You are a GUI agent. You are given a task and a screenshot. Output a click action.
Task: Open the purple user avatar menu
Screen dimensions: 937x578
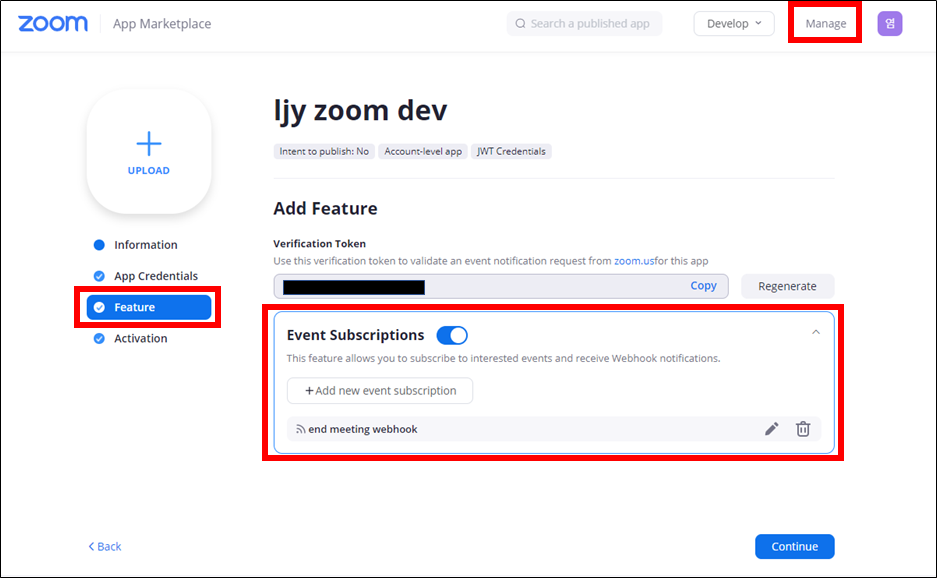[x=889, y=24]
